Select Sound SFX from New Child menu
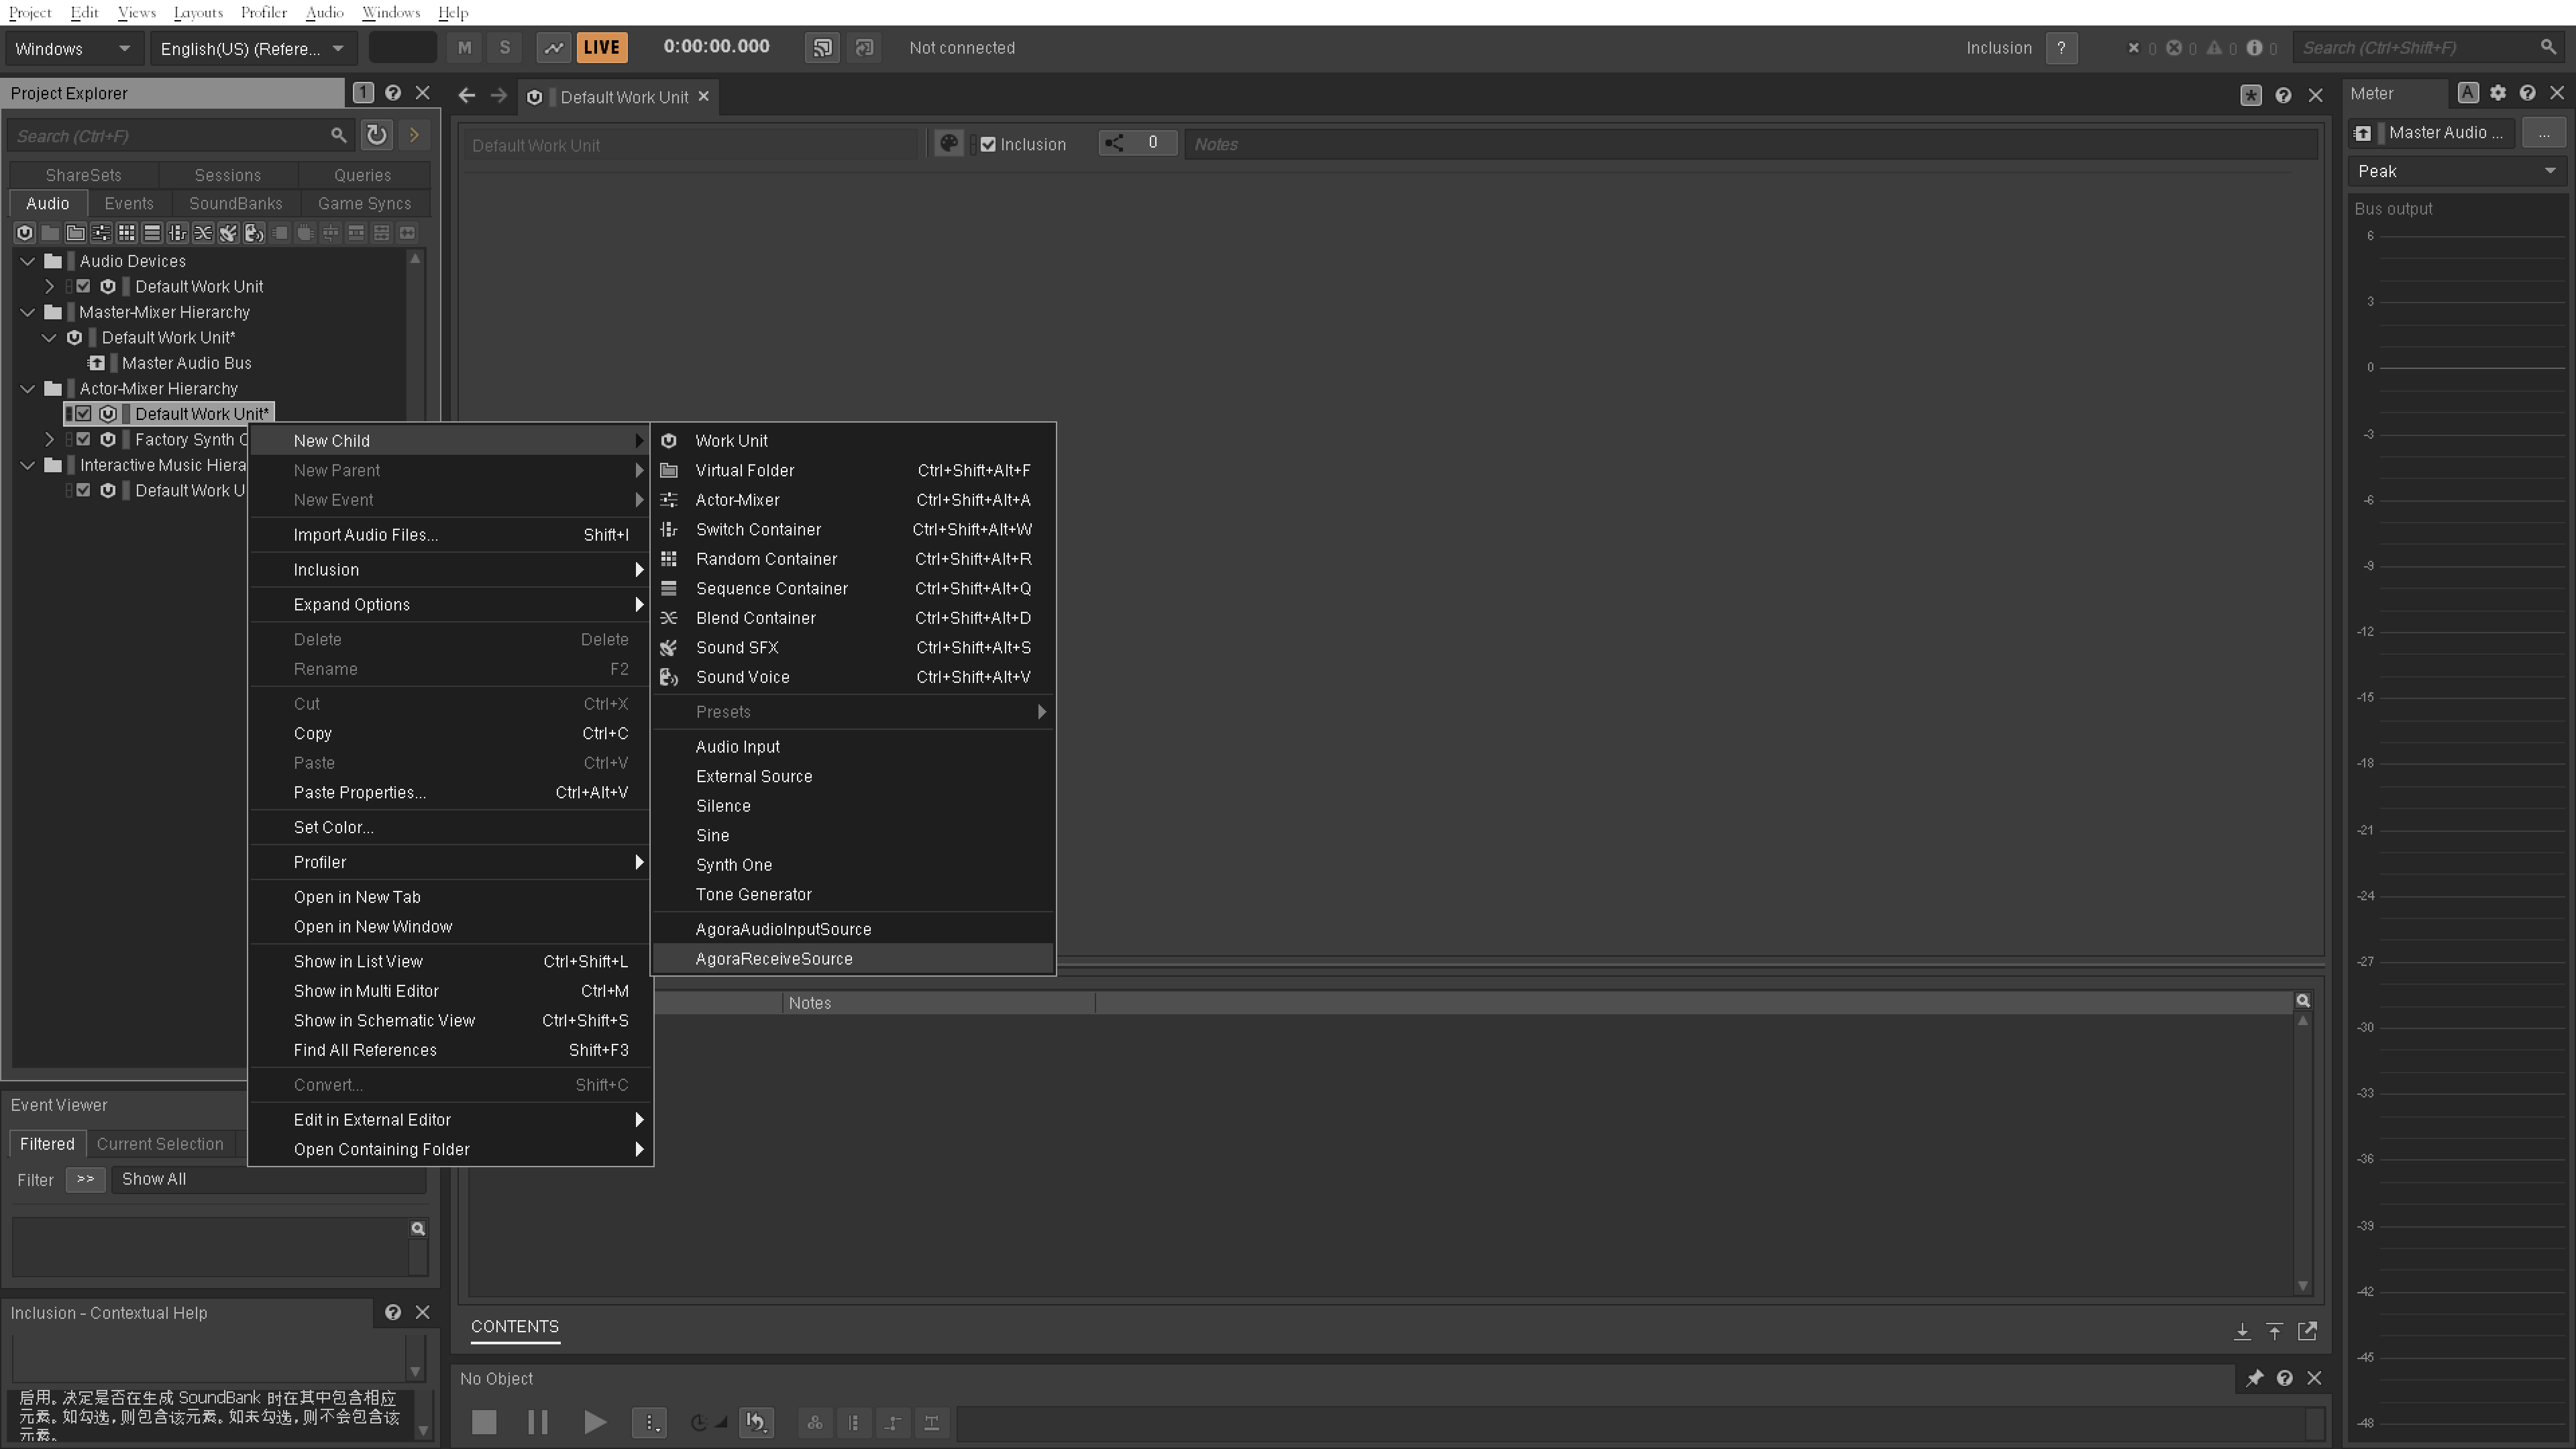2576x1449 pixels. coord(738,646)
